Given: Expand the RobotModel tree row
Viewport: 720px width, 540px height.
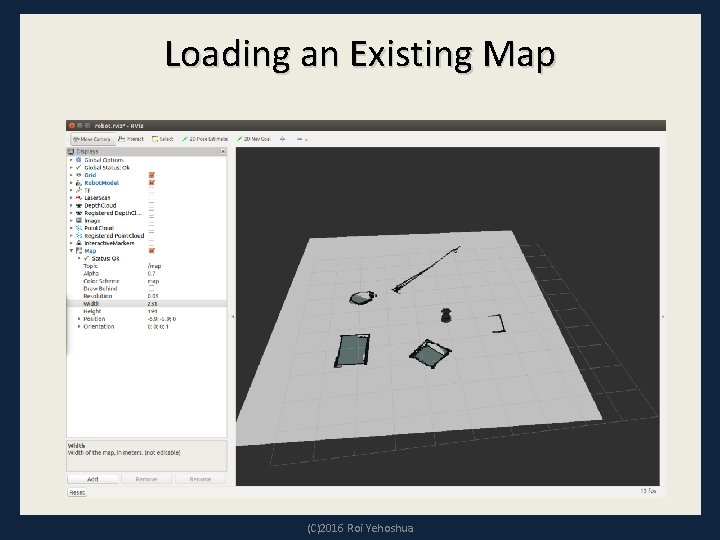Looking at the screenshot, I should 71,183.
